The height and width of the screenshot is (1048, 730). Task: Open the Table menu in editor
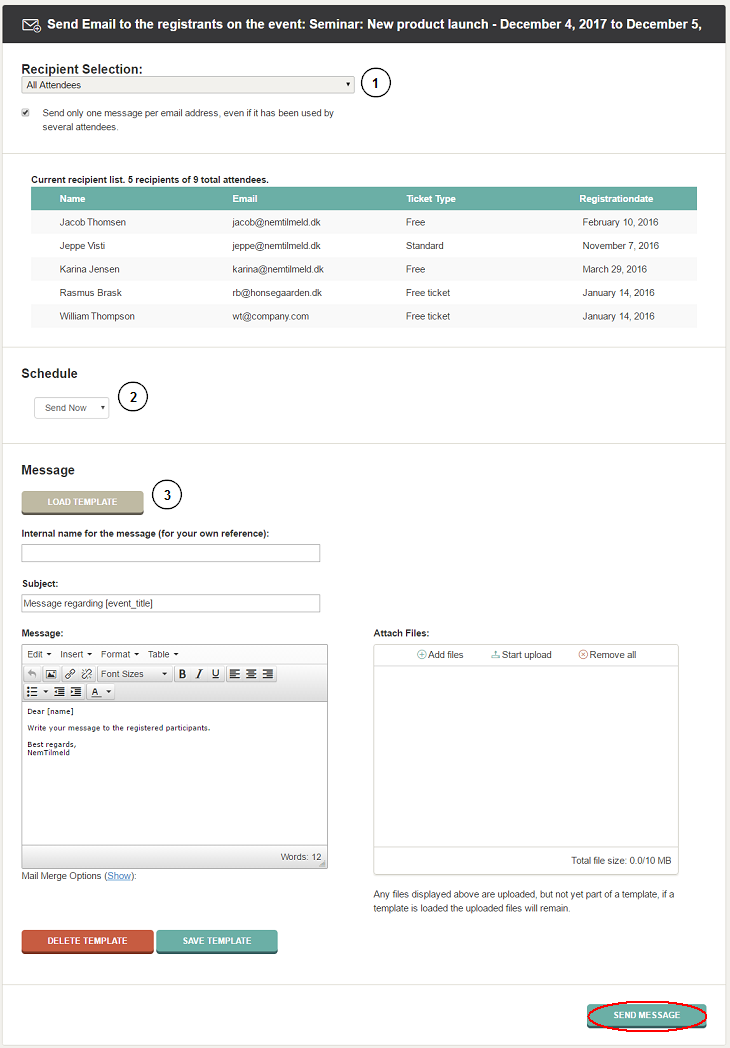tap(162, 654)
